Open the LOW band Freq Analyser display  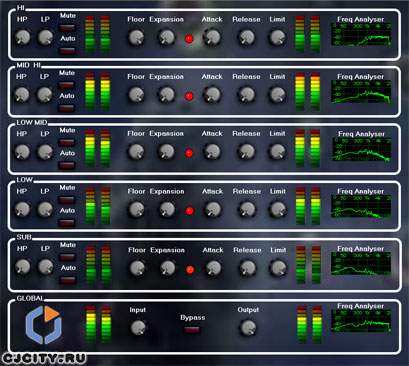click(x=361, y=207)
